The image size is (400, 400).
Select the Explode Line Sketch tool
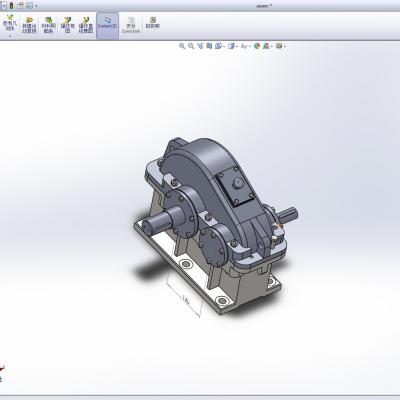[x=86, y=25]
